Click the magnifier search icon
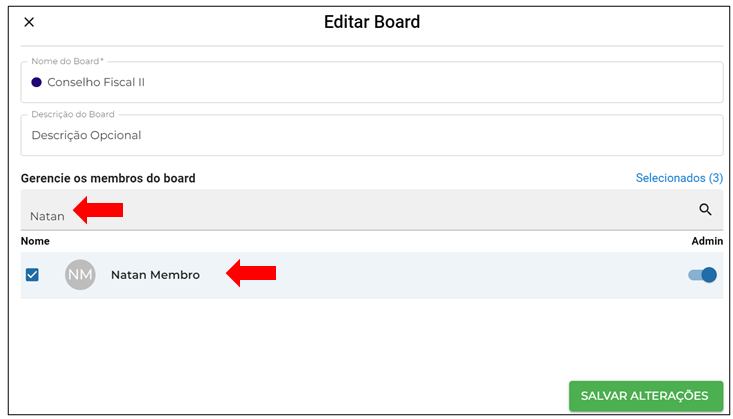733x419 pixels. 705,209
